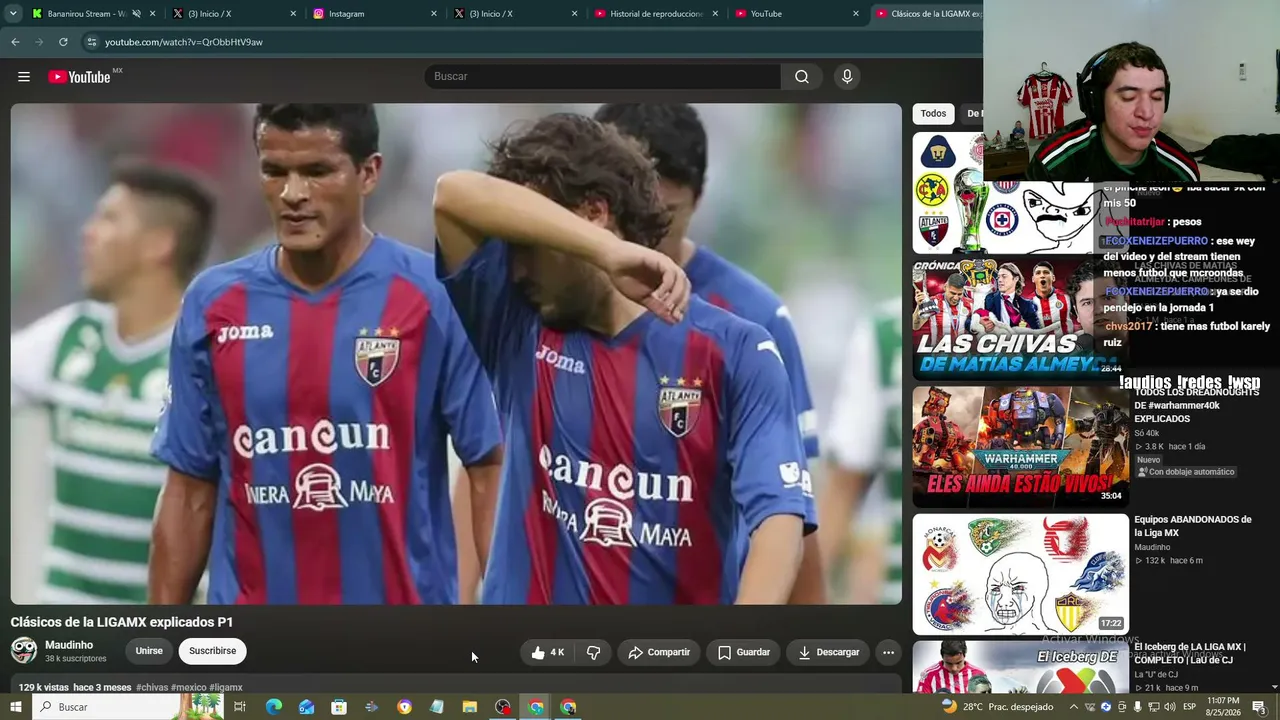Open Microsoft Store from the taskbar
1280x720 pixels.
[339, 707]
